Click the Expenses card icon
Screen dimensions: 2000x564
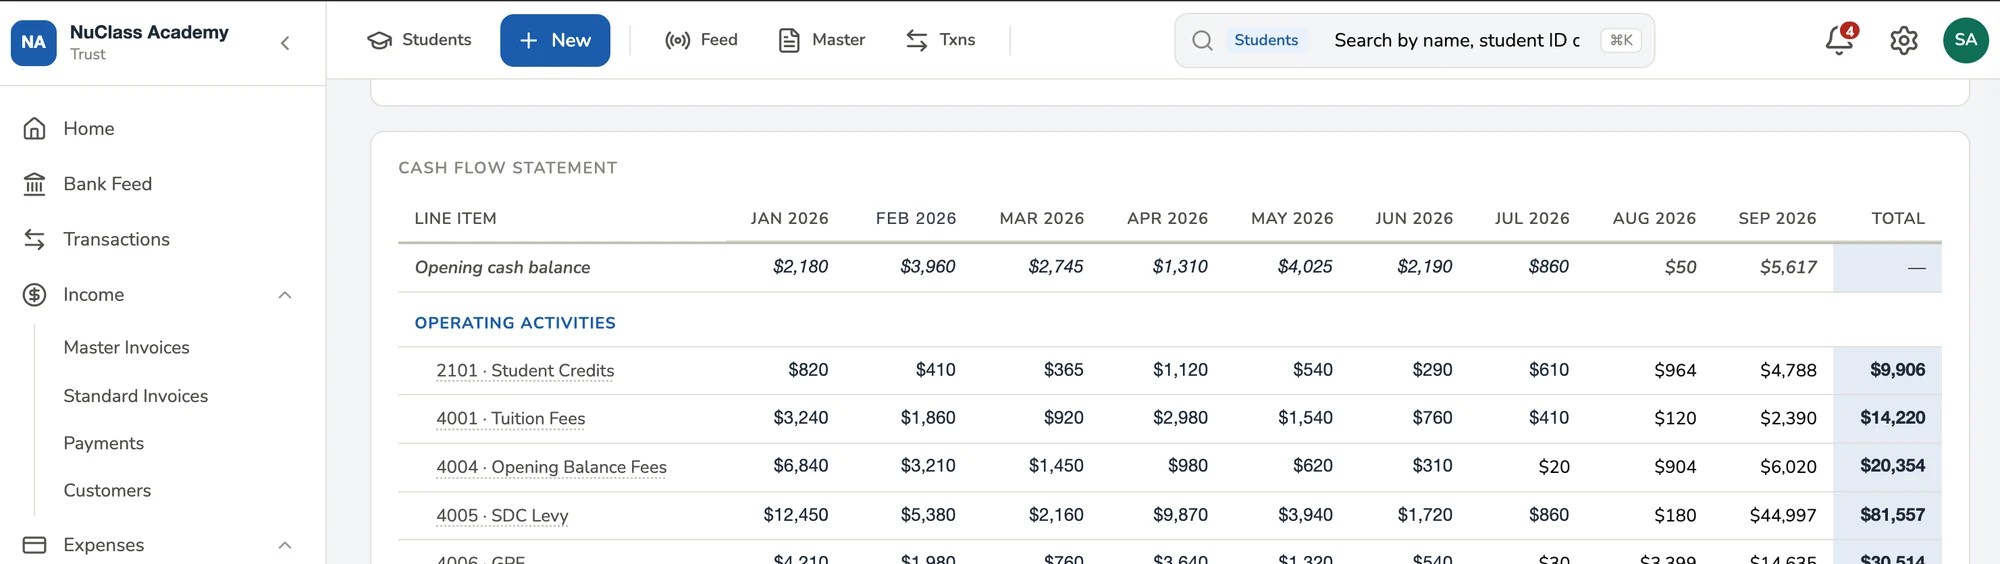point(35,545)
